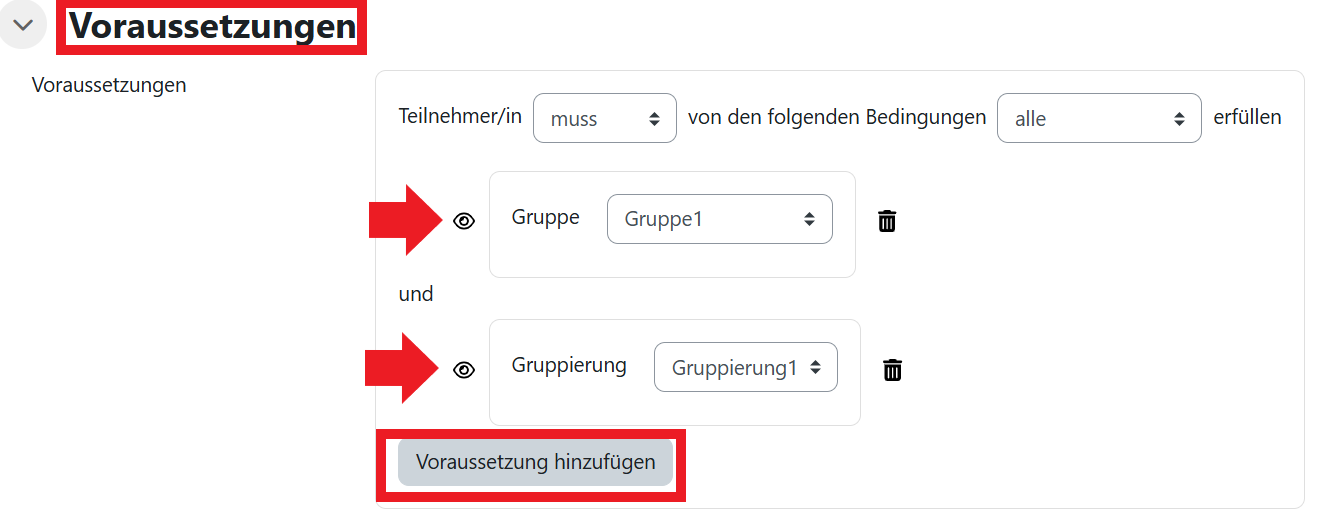Click the "und" connector text
Screen dimensions: 1328x517
click(x=416, y=294)
